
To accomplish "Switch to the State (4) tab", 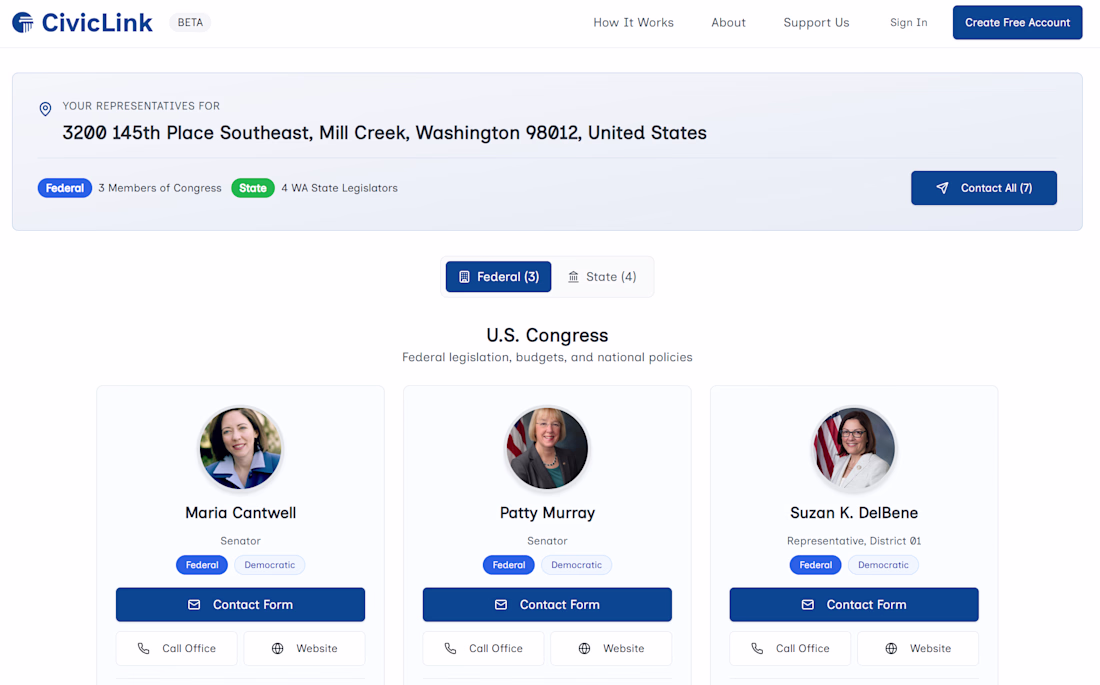I will (x=602, y=277).
